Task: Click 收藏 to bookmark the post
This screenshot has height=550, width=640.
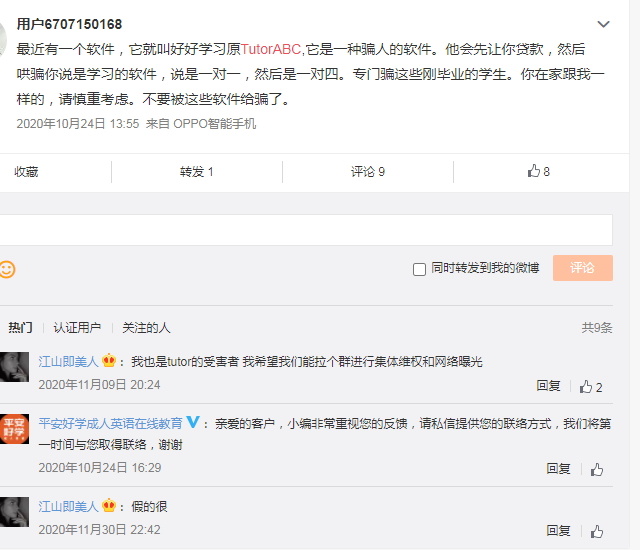Action: [26, 172]
